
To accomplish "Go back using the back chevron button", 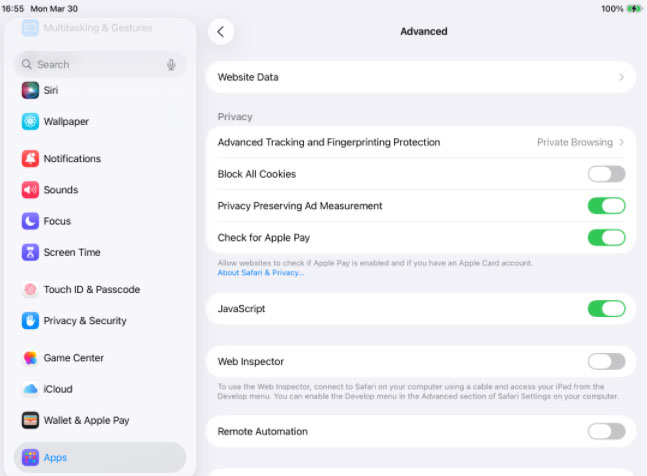I will pyautogui.click(x=221, y=32).
